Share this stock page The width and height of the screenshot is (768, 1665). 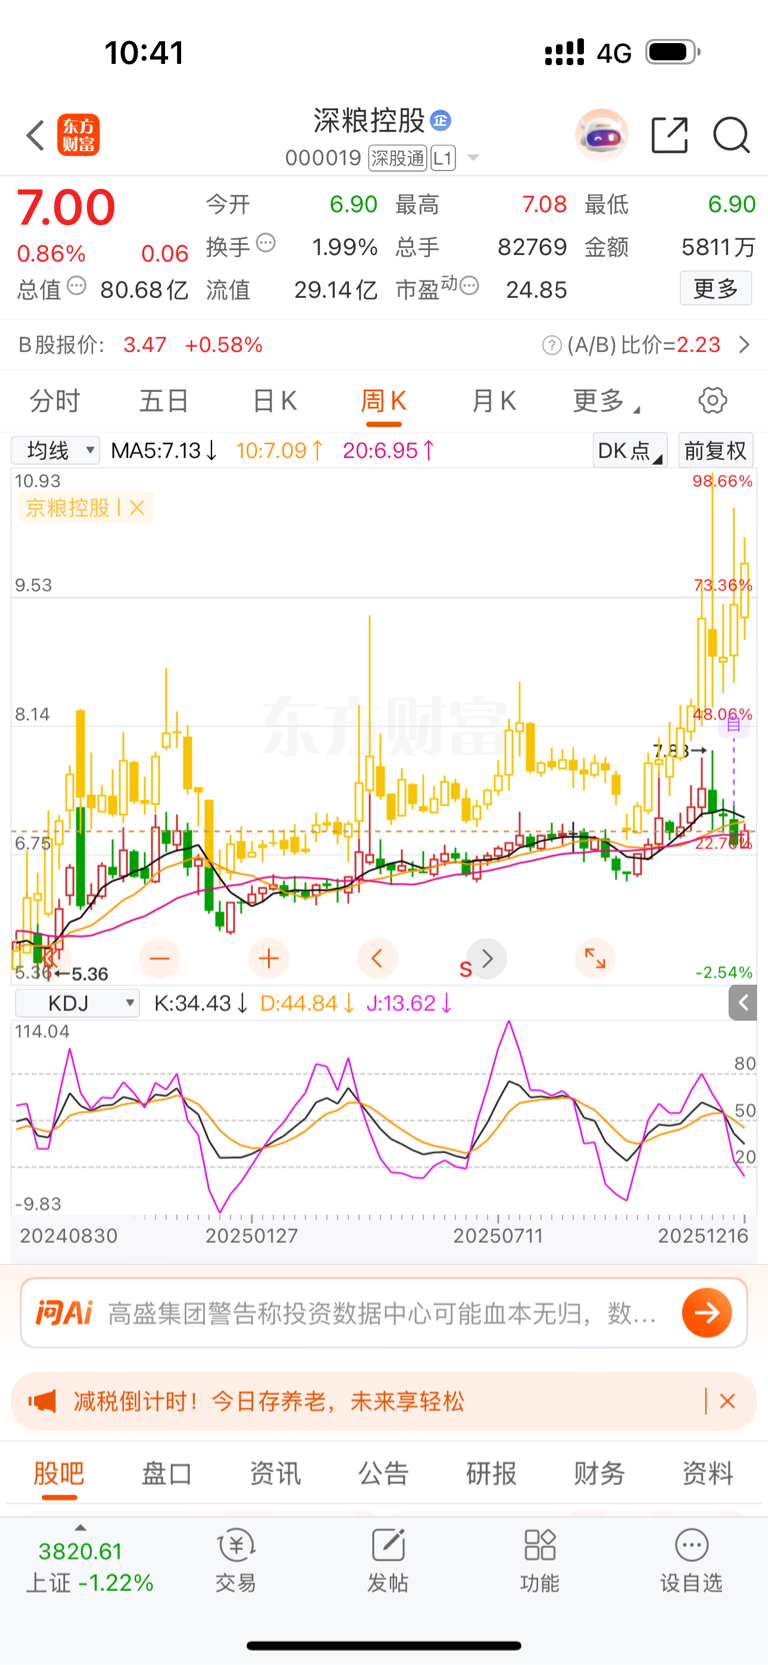(x=669, y=135)
